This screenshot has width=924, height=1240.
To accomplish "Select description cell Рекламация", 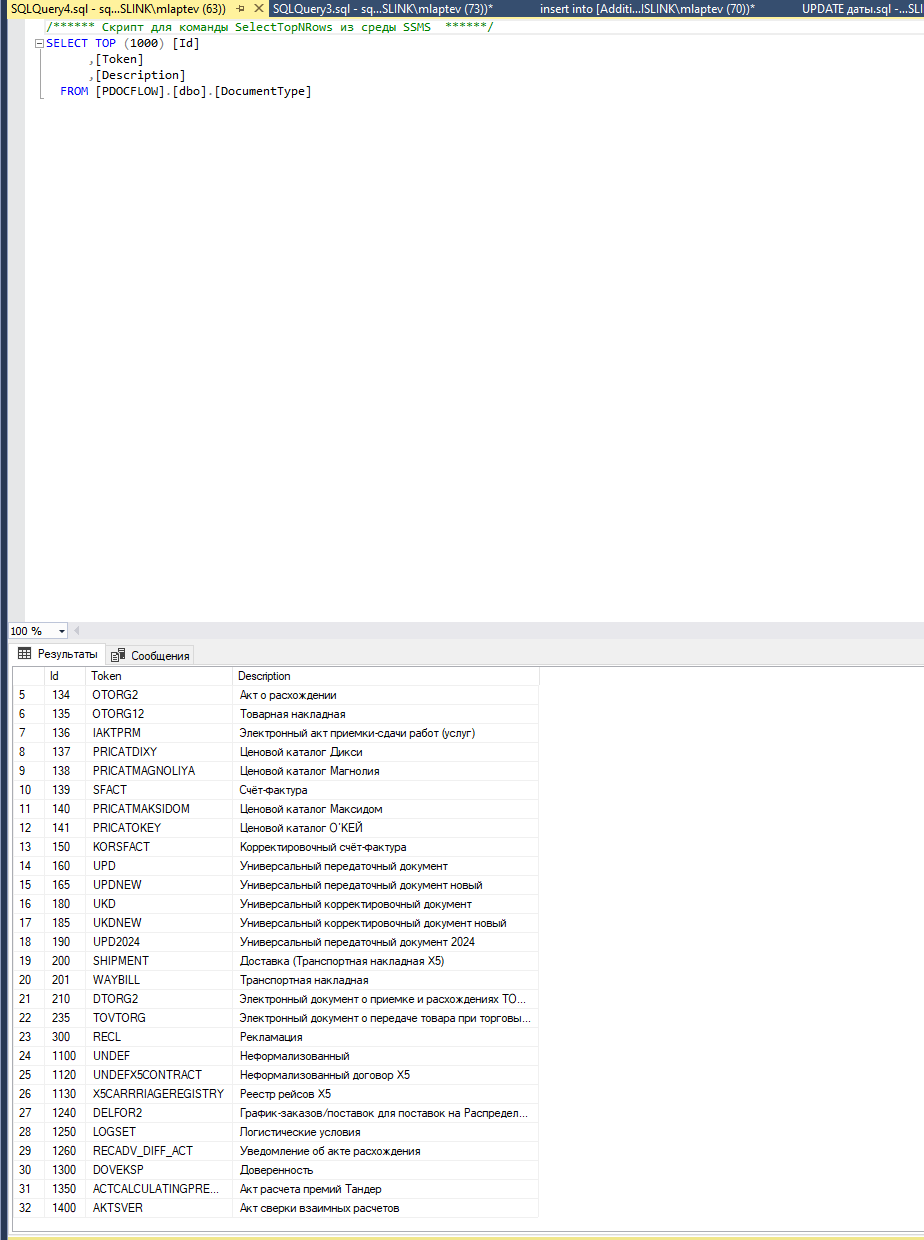I will pyautogui.click(x=386, y=1037).
